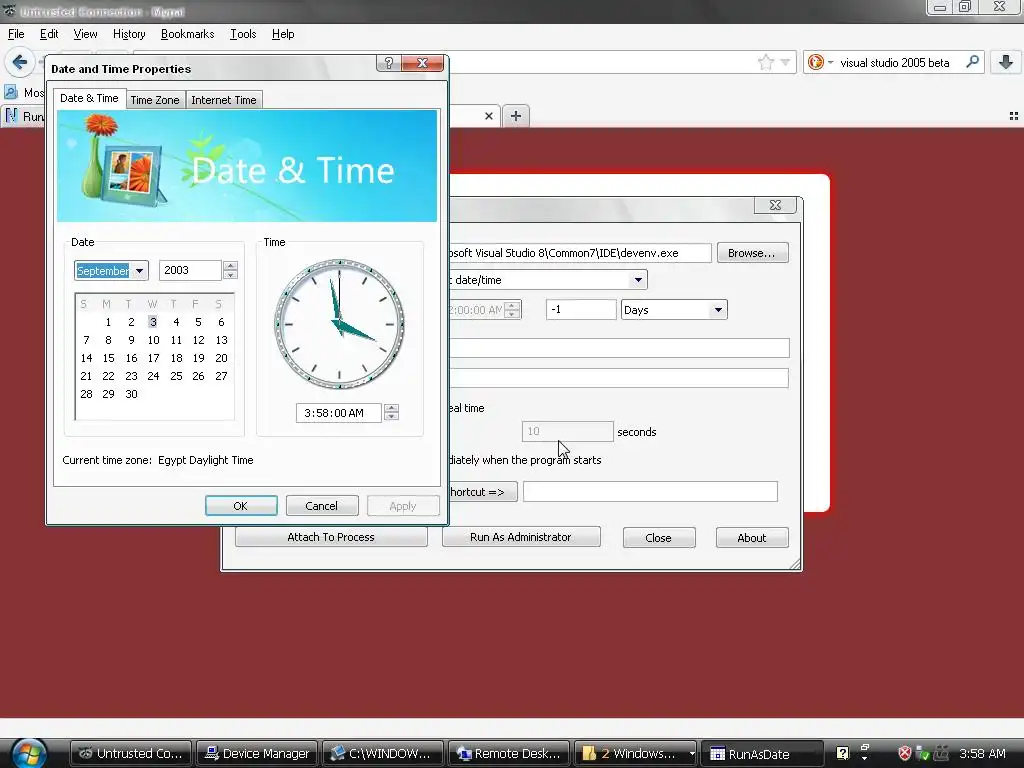Open a new tab with plus button
1024x768 pixels.
(x=516, y=116)
